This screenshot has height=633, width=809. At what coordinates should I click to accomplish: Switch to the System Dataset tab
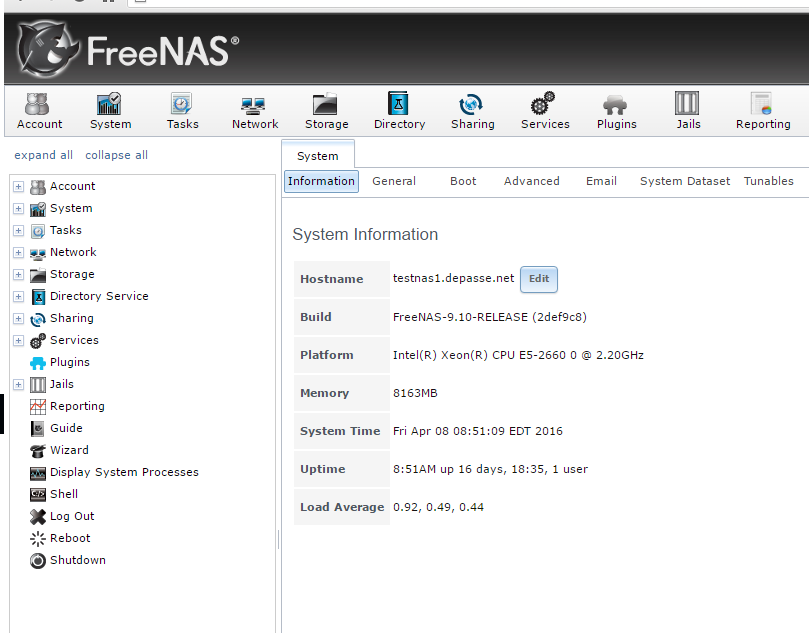685,182
